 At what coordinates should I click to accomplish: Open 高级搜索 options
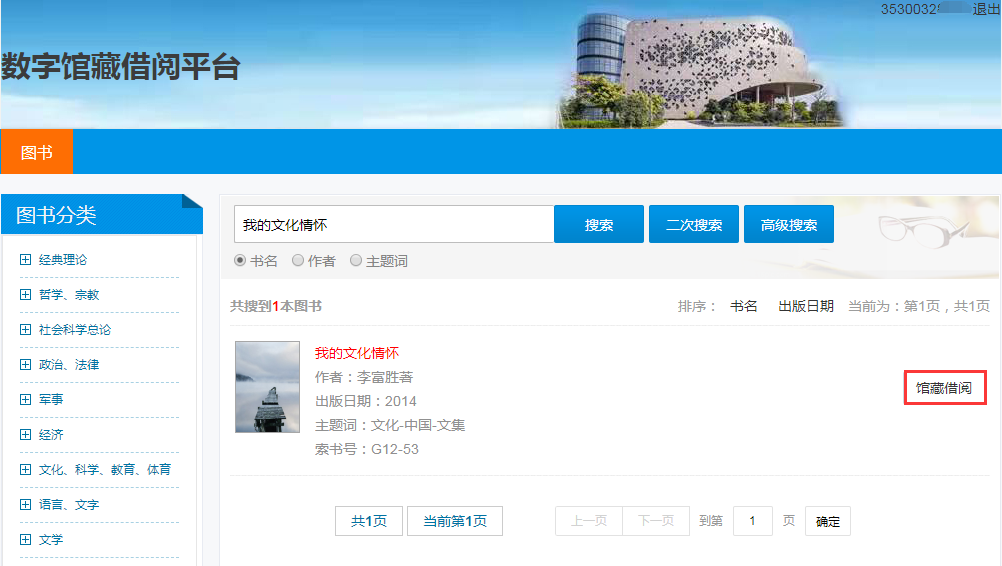pos(789,225)
